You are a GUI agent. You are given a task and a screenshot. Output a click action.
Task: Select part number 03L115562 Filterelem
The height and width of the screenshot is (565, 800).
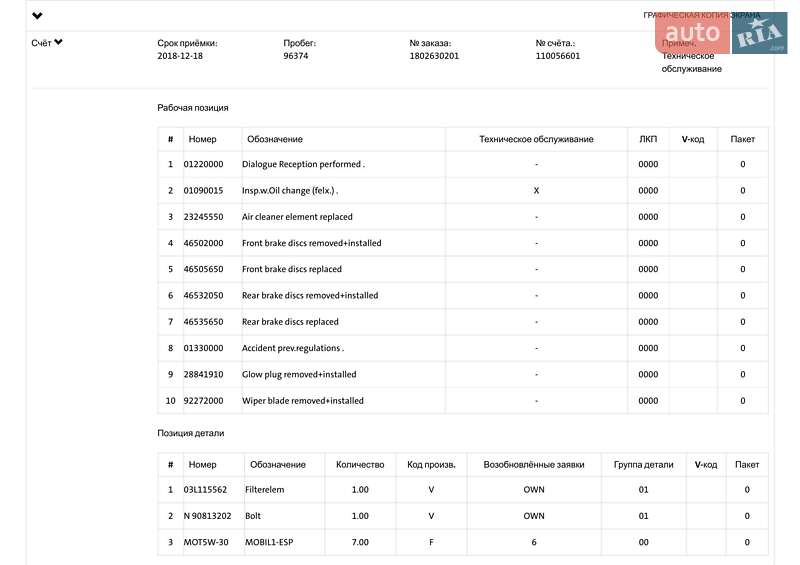click(x=463, y=489)
